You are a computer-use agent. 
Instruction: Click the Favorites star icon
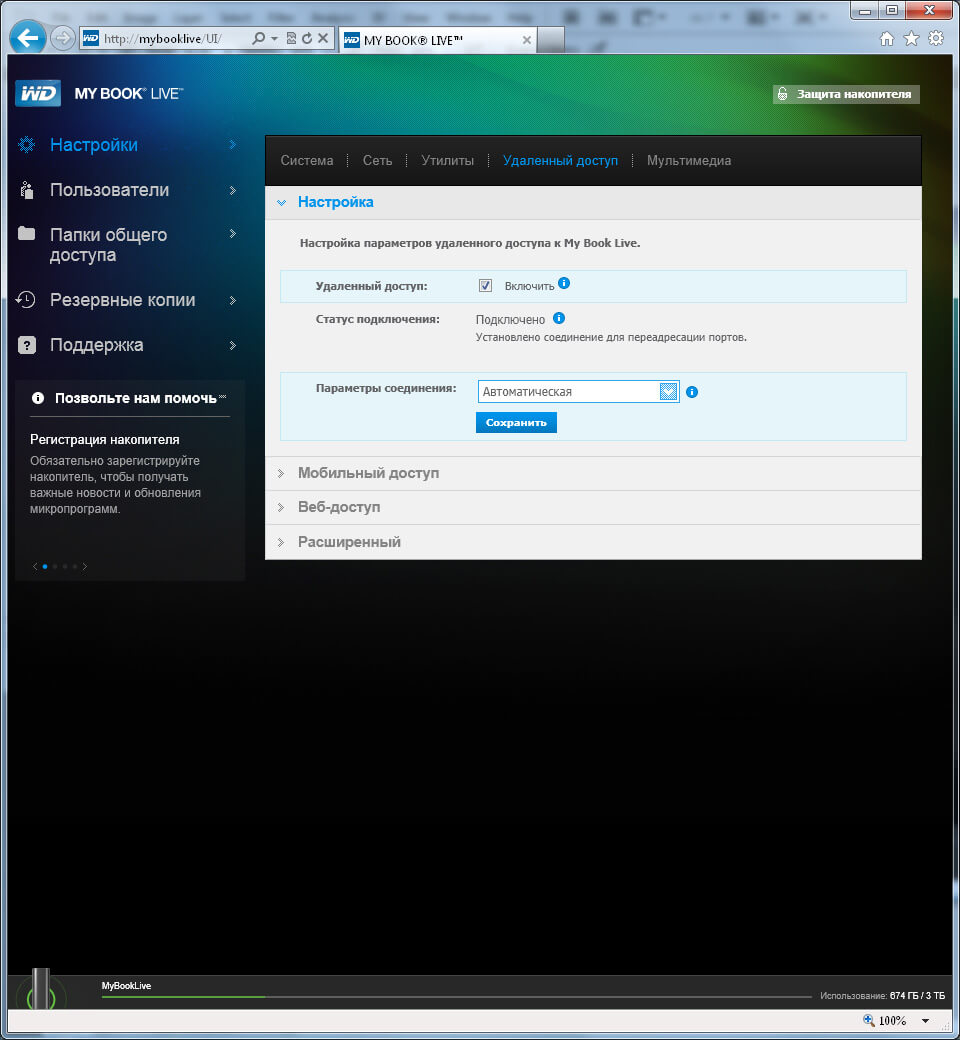tap(911, 38)
